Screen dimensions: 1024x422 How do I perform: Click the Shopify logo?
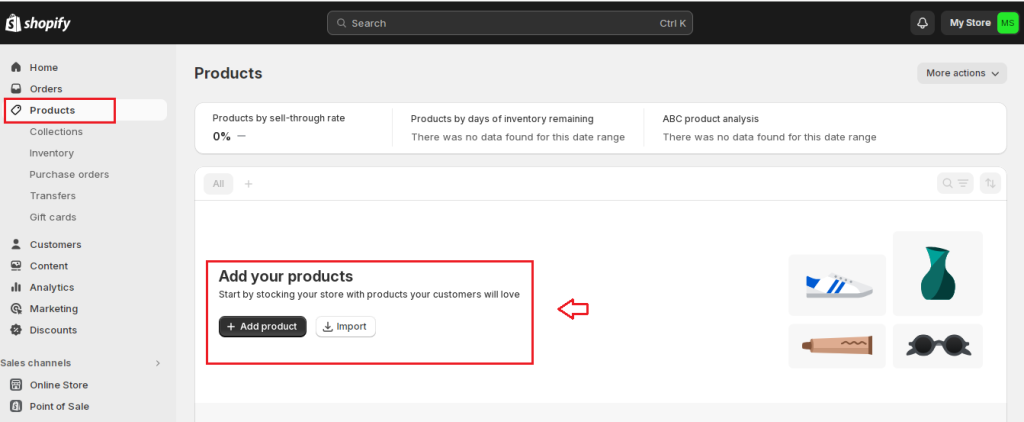pos(38,23)
